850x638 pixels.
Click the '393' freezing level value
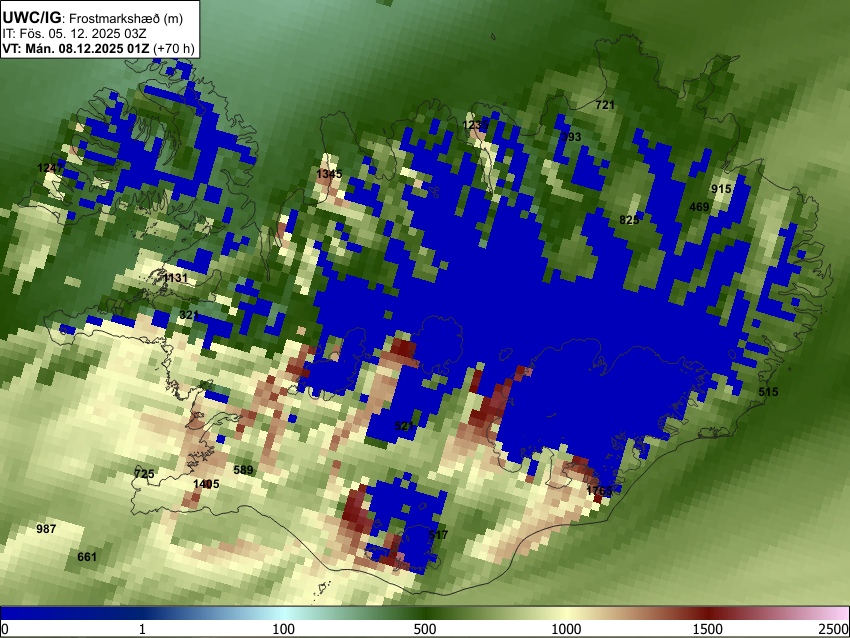(x=571, y=137)
